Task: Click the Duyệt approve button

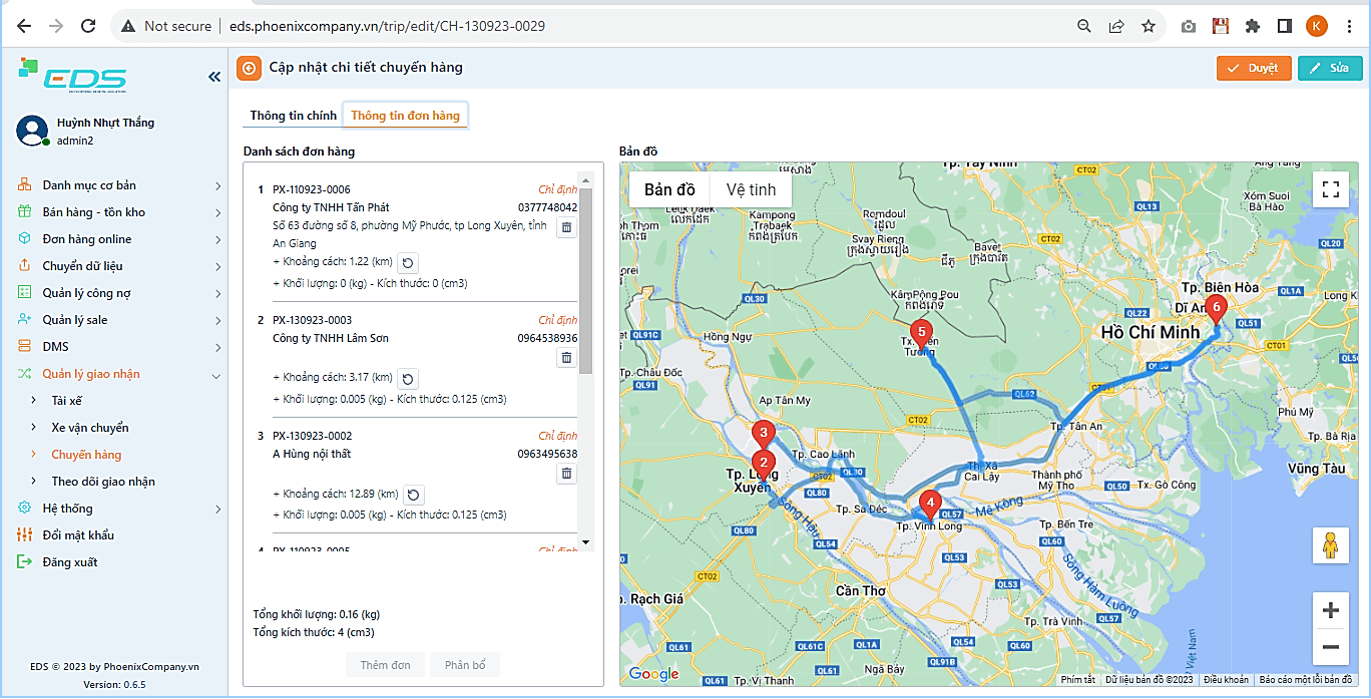Action: tap(1253, 68)
